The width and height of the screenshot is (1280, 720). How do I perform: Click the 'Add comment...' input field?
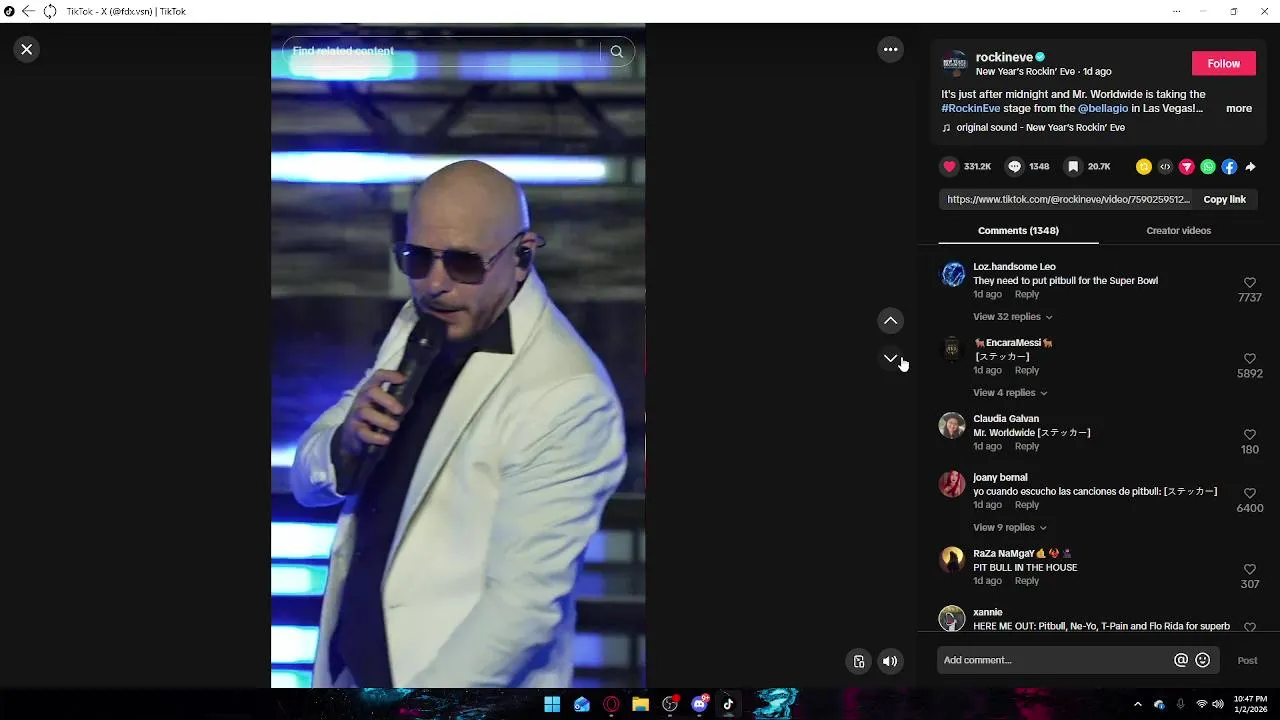pos(1055,660)
